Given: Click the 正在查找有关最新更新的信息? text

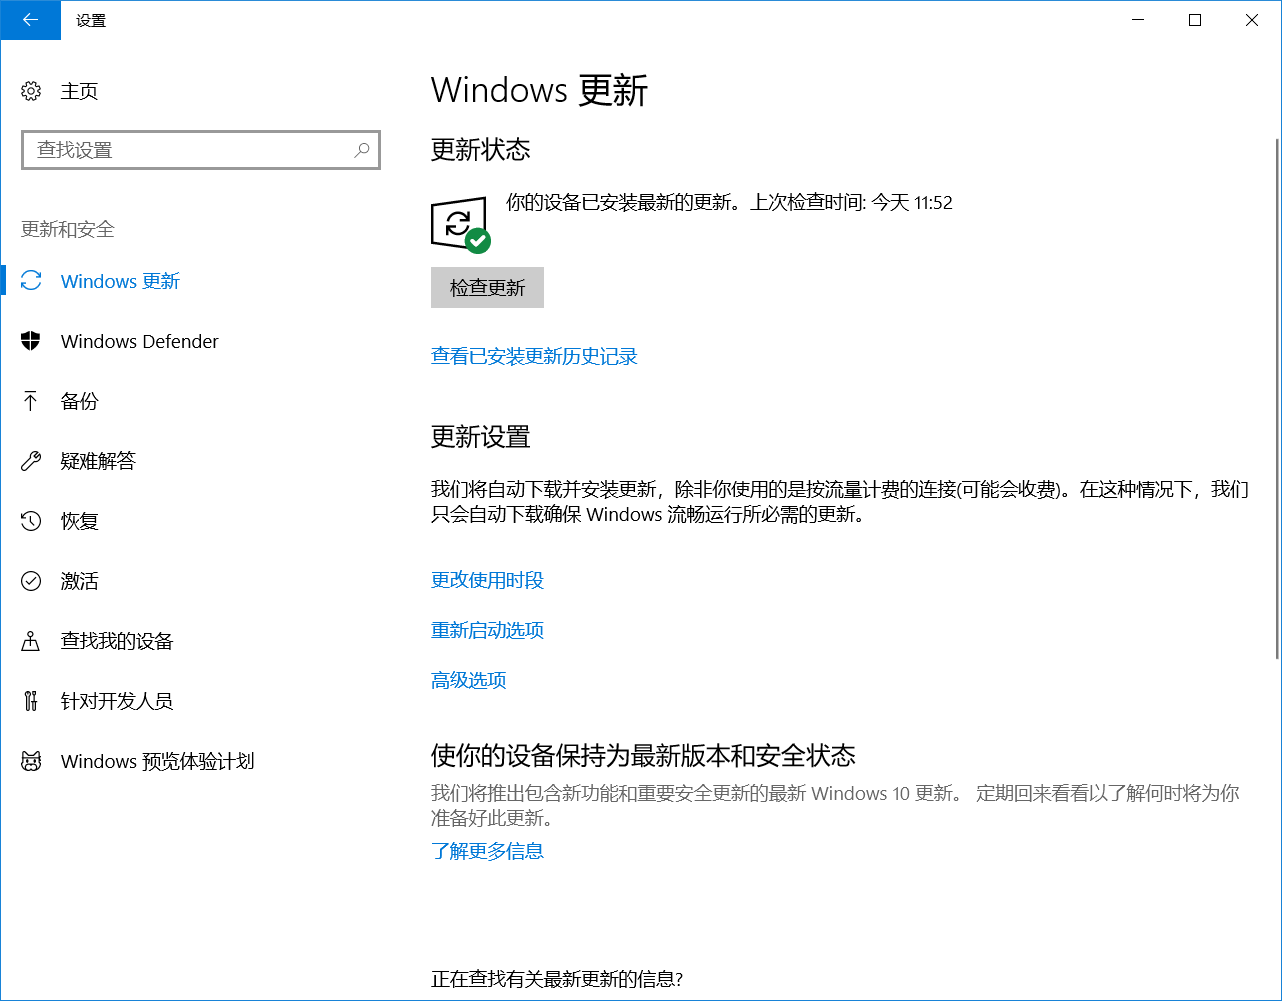Looking at the screenshot, I should pos(557,979).
